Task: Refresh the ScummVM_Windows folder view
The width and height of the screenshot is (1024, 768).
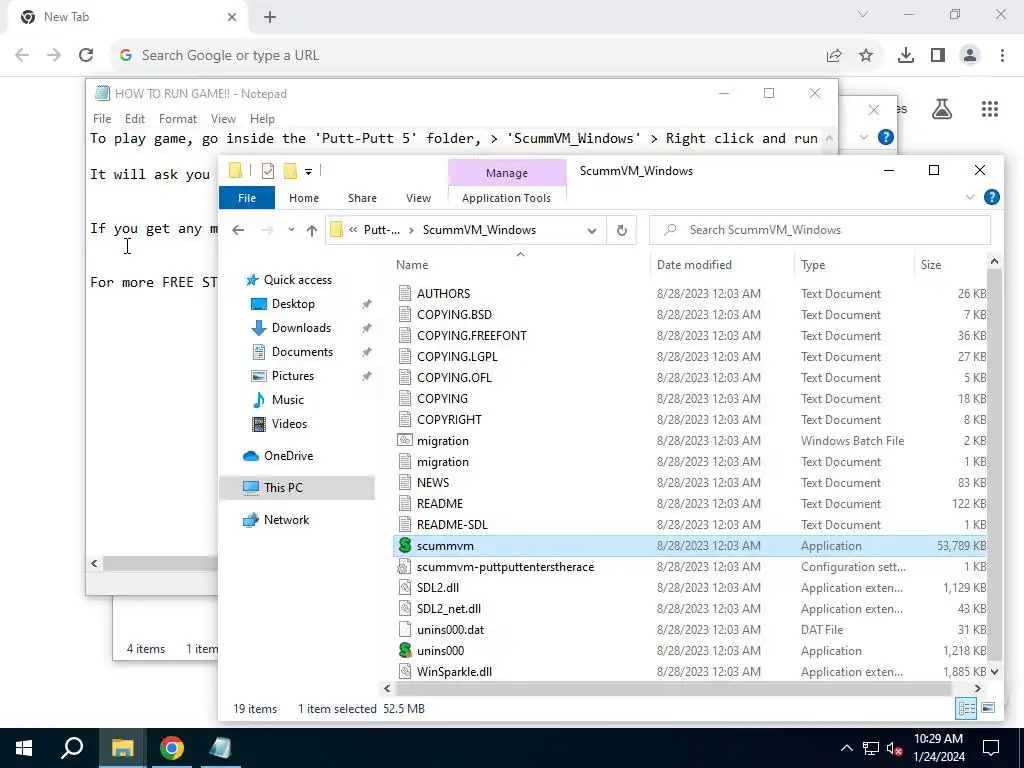Action: (x=622, y=230)
